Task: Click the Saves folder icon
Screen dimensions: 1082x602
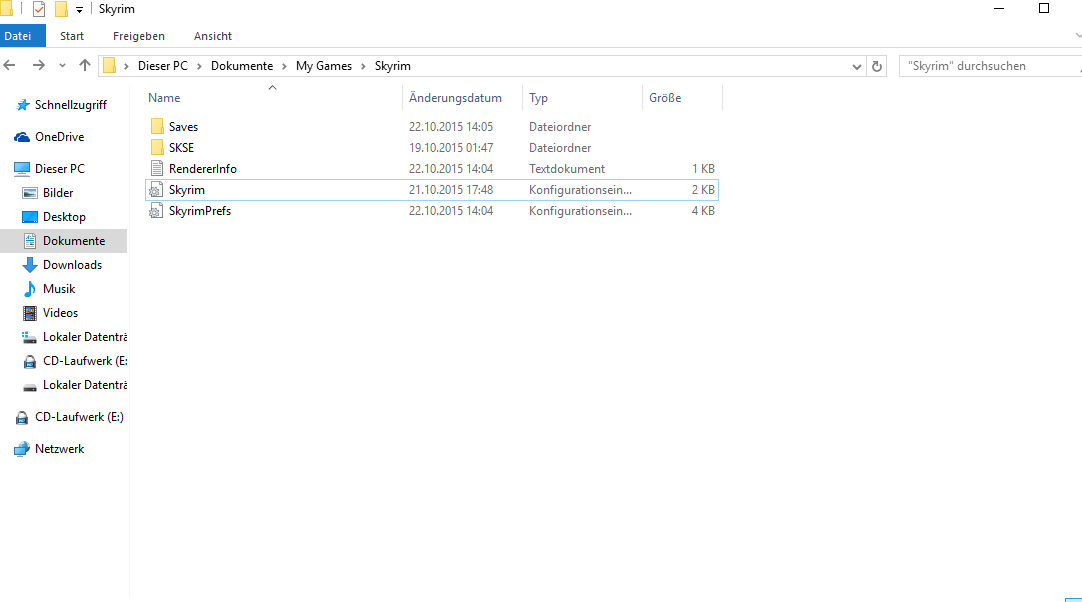Action: pos(156,127)
